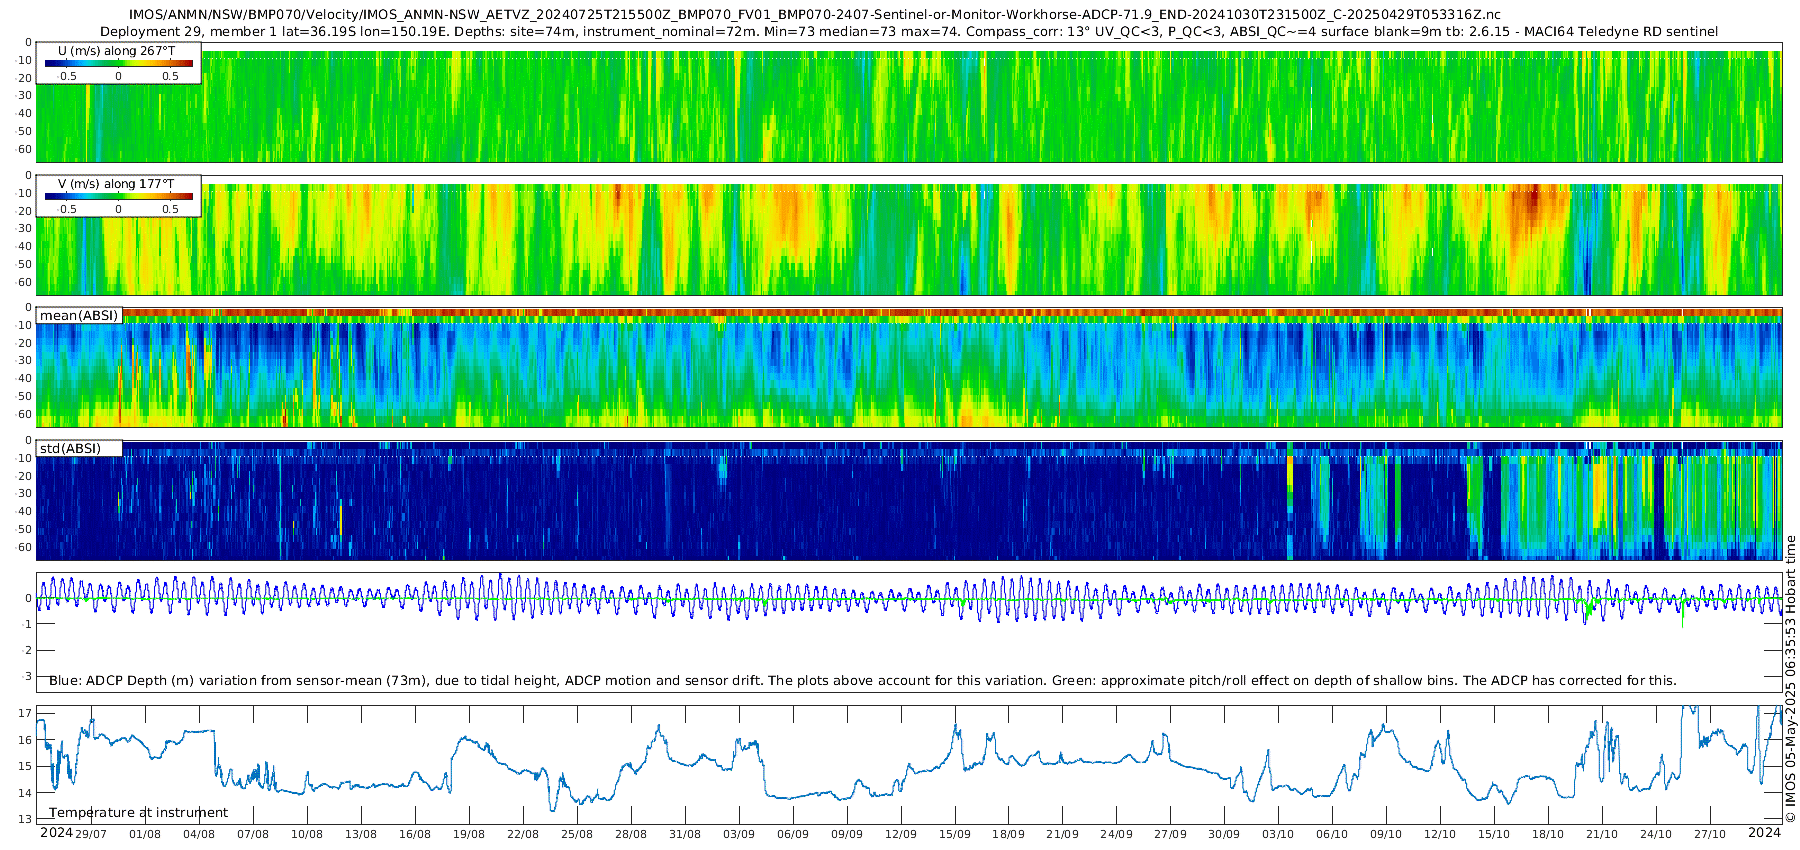The height and width of the screenshot is (850, 1800).
Task: Click the NetCDF file path title
Action: 814,15
